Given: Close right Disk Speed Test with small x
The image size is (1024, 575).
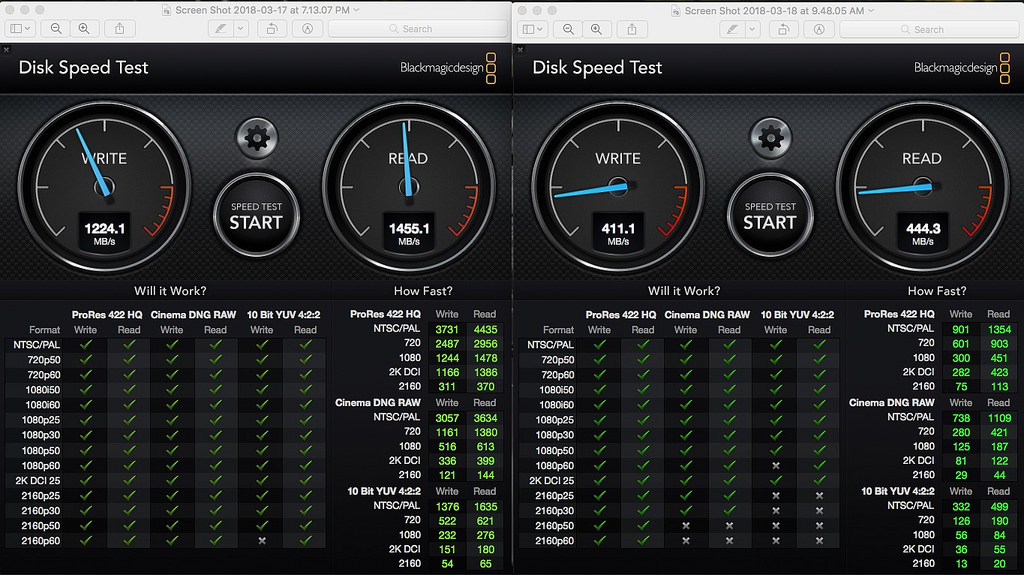Looking at the screenshot, I should tap(520, 50).
